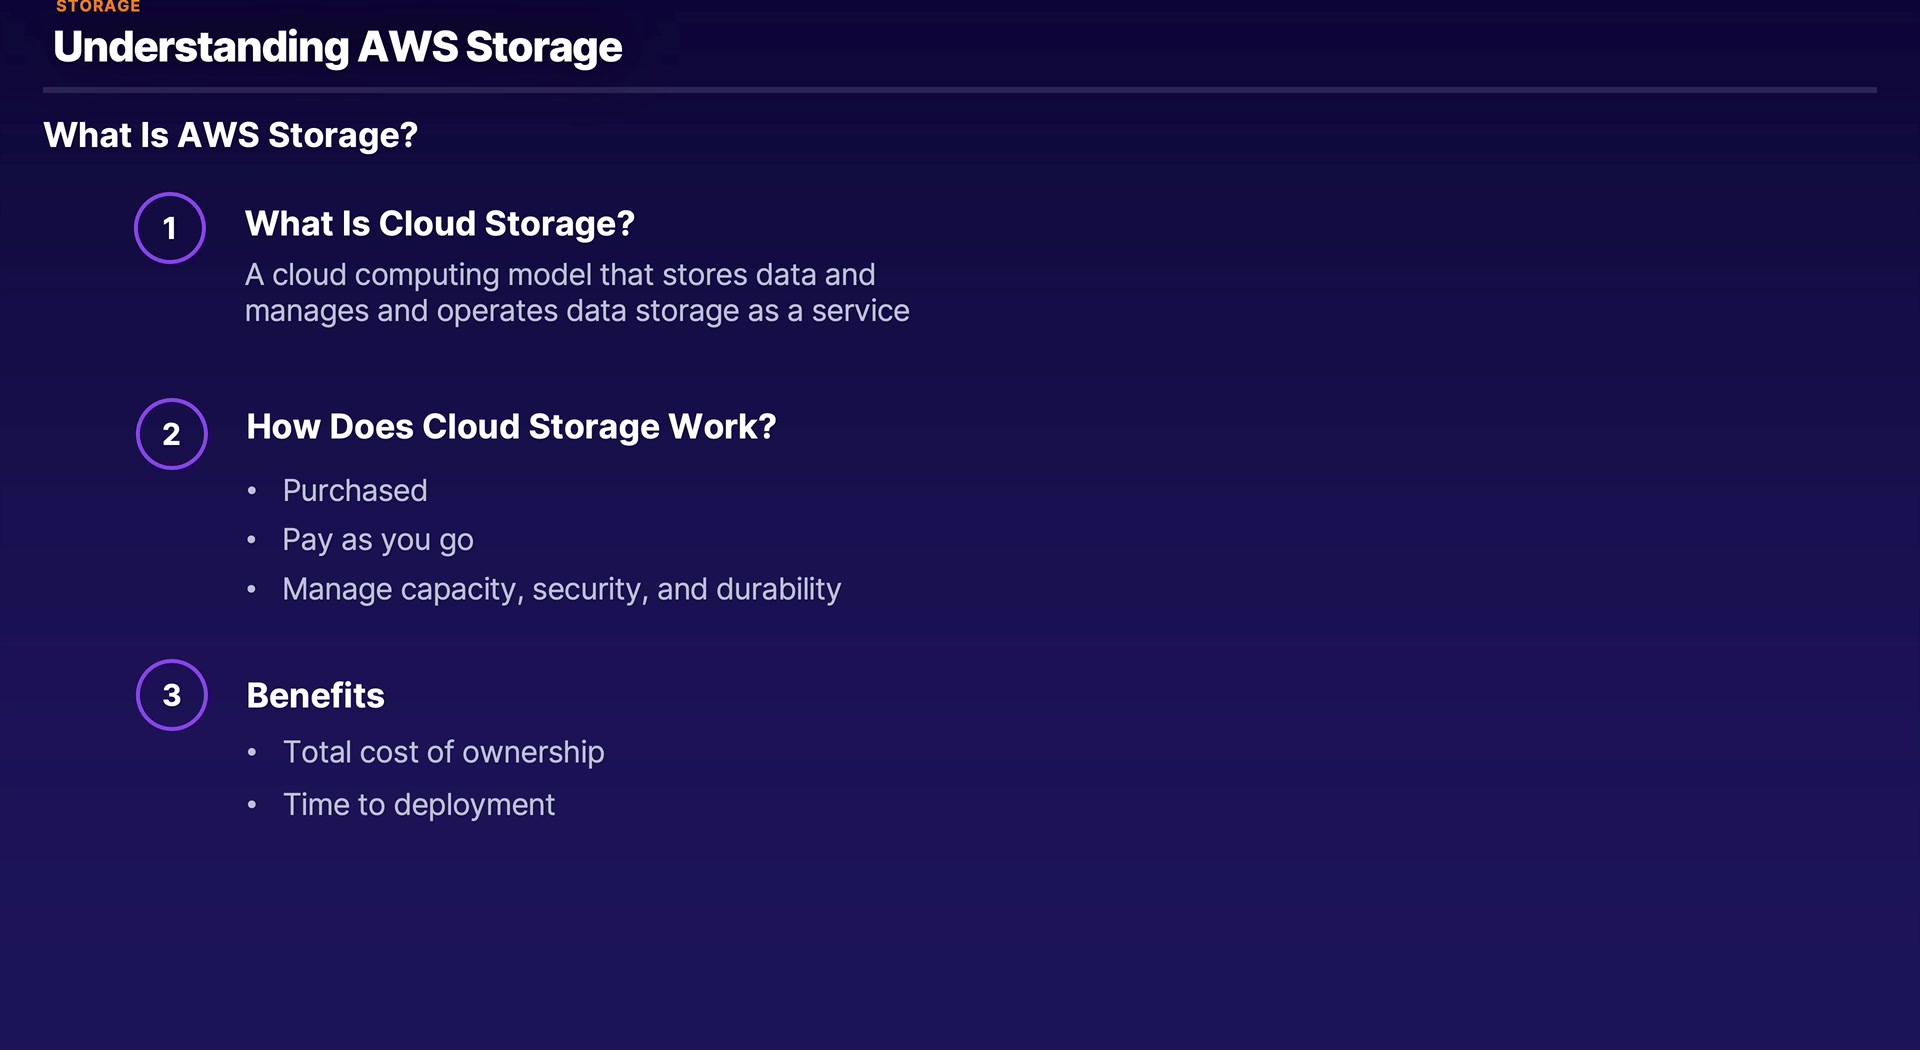Click the bullet dot beside Manage capacity
1920x1050 pixels.
[252, 590]
